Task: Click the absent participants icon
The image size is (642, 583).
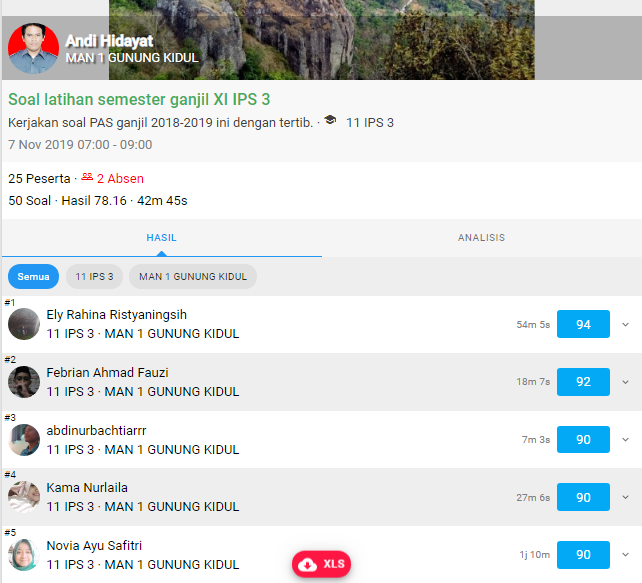Action: click(87, 177)
